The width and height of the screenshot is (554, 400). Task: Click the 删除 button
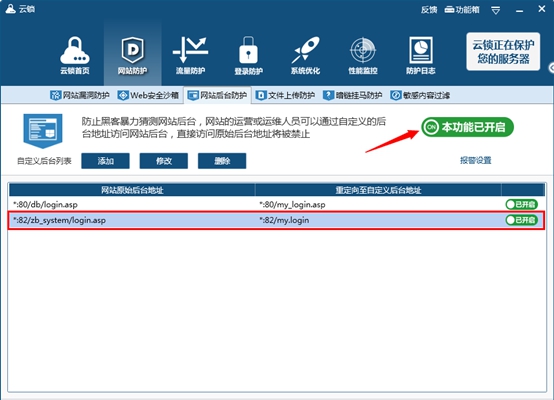pyautogui.click(x=222, y=161)
